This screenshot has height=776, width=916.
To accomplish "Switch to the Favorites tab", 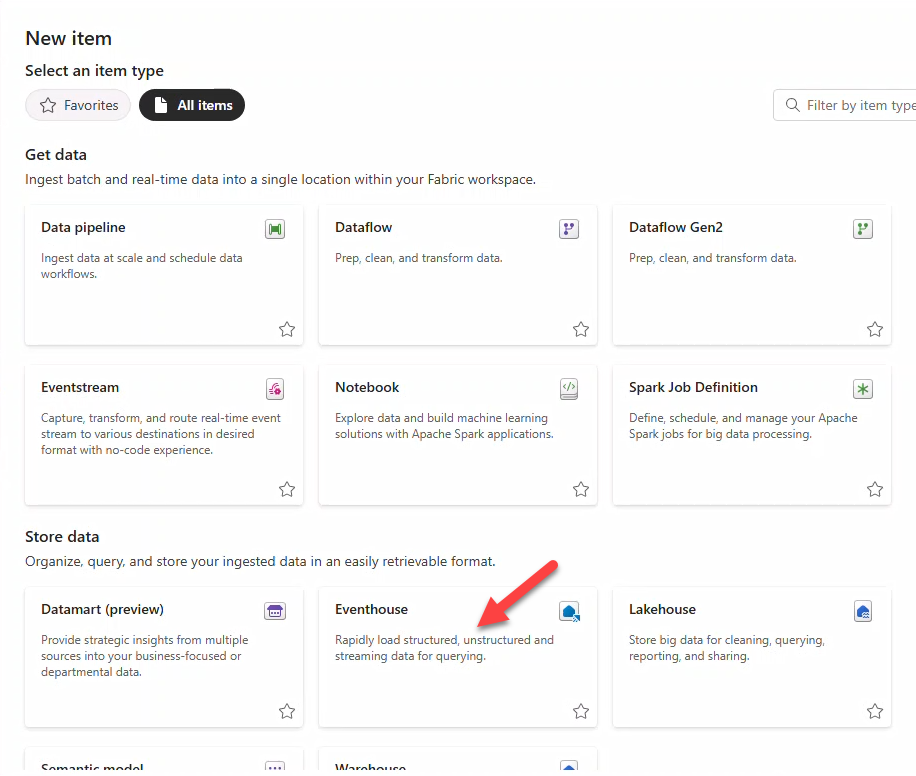I will click(78, 105).
